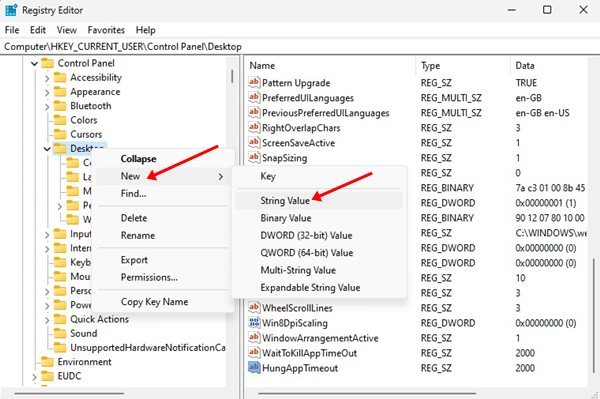600x399 pixels.
Task: Click the WindowArrangementActive value icon
Action: coord(254,337)
